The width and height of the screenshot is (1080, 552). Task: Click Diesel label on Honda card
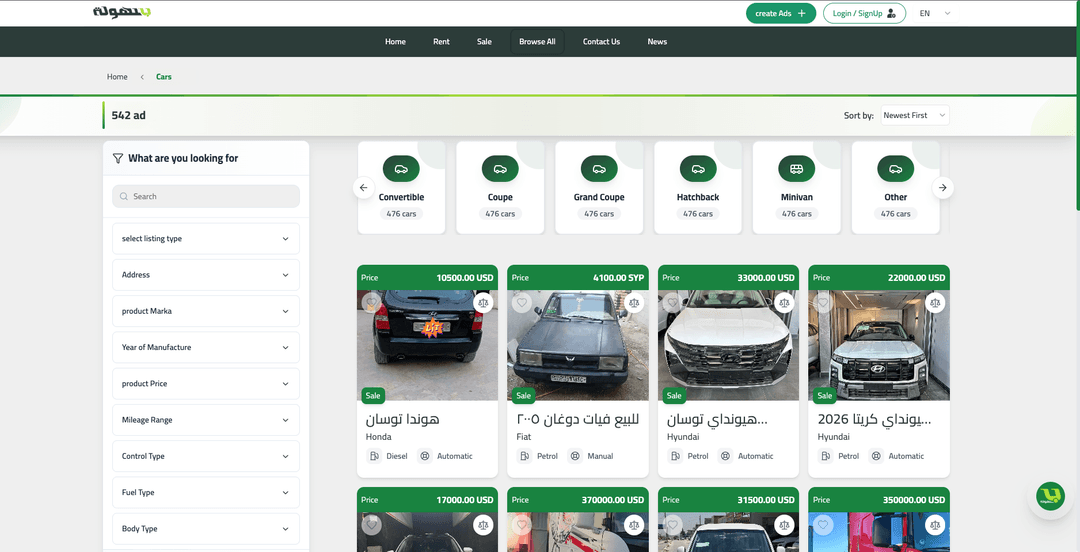[397, 456]
